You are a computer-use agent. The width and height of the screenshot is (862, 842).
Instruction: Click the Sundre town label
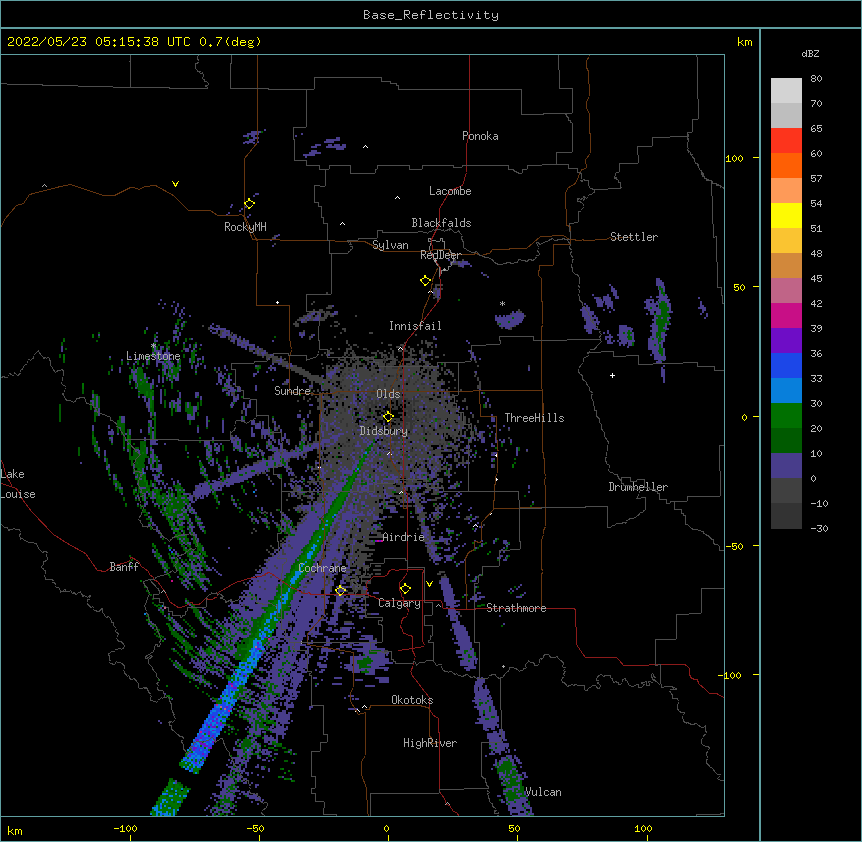pyautogui.click(x=292, y=391)
